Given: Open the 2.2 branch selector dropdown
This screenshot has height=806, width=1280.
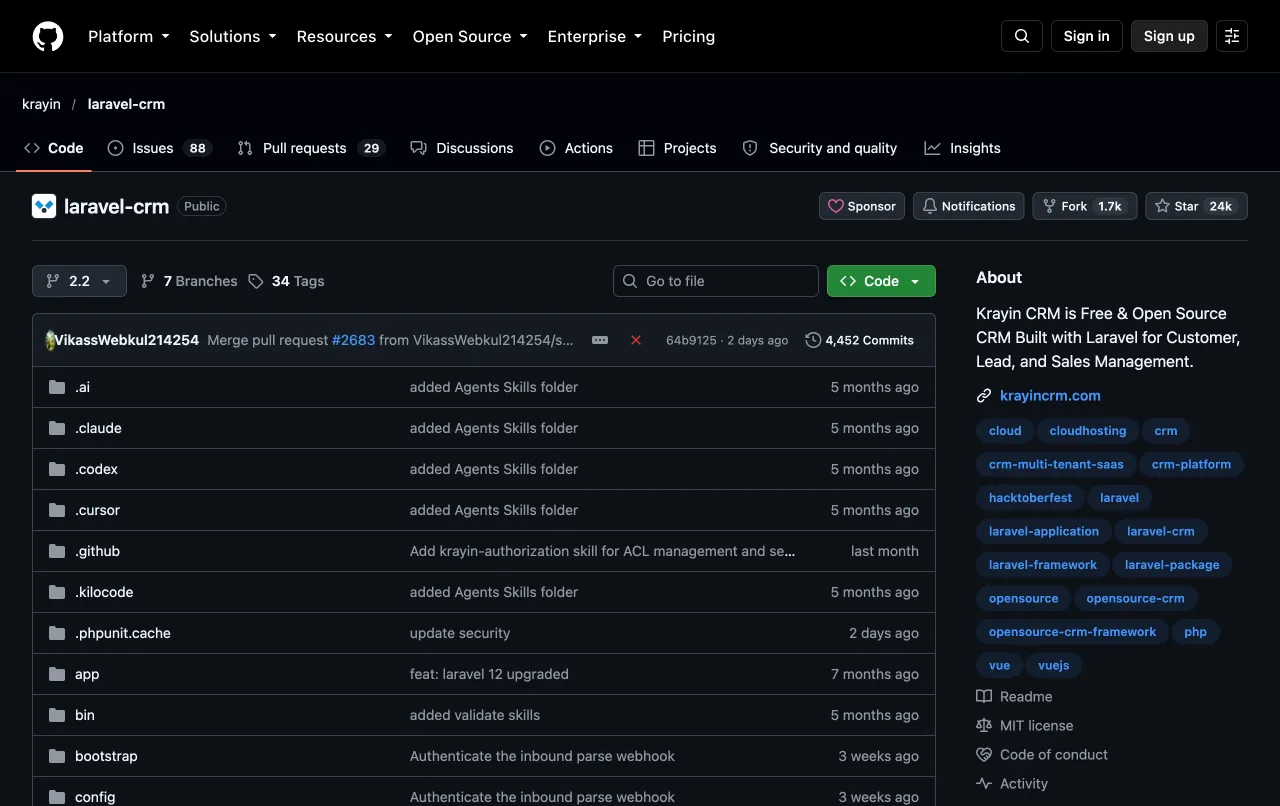Looking at the screenshot, I should click(x=79, y=281).
